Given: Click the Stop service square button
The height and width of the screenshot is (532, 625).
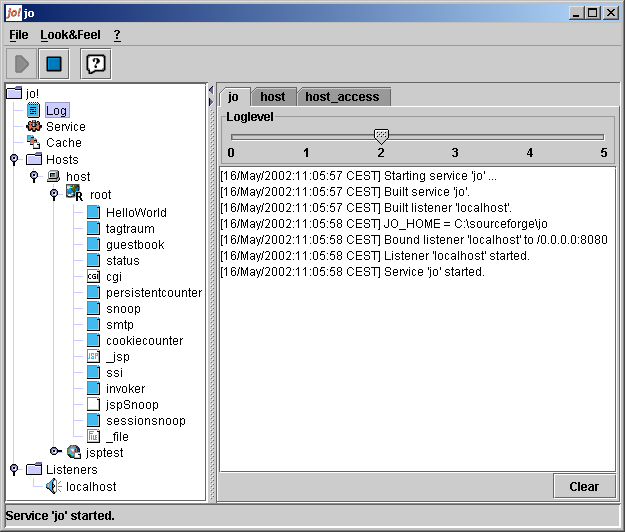Looking at the screenshot, I should click(x=54, y=64).
